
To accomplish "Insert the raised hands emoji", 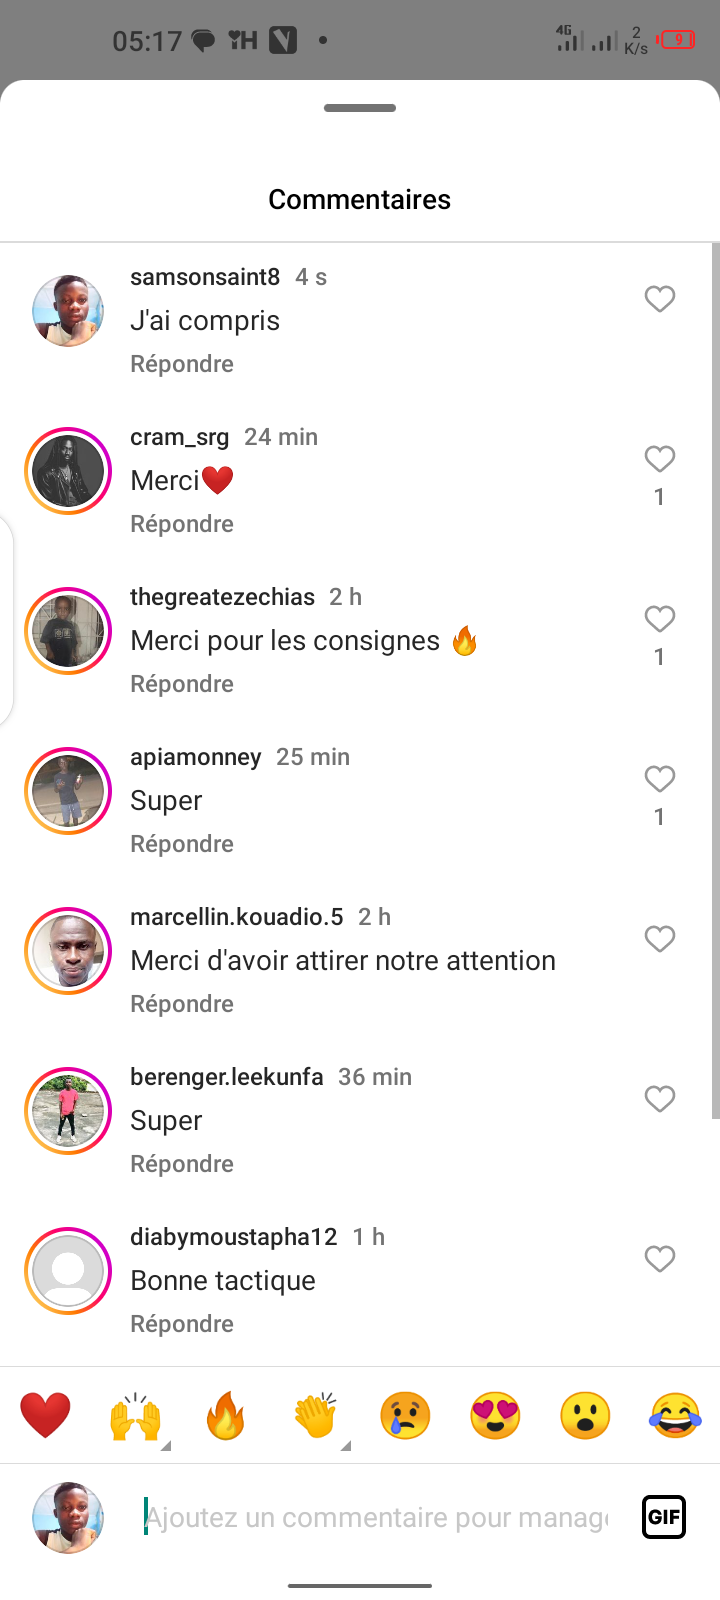I will pos(135,1416).
